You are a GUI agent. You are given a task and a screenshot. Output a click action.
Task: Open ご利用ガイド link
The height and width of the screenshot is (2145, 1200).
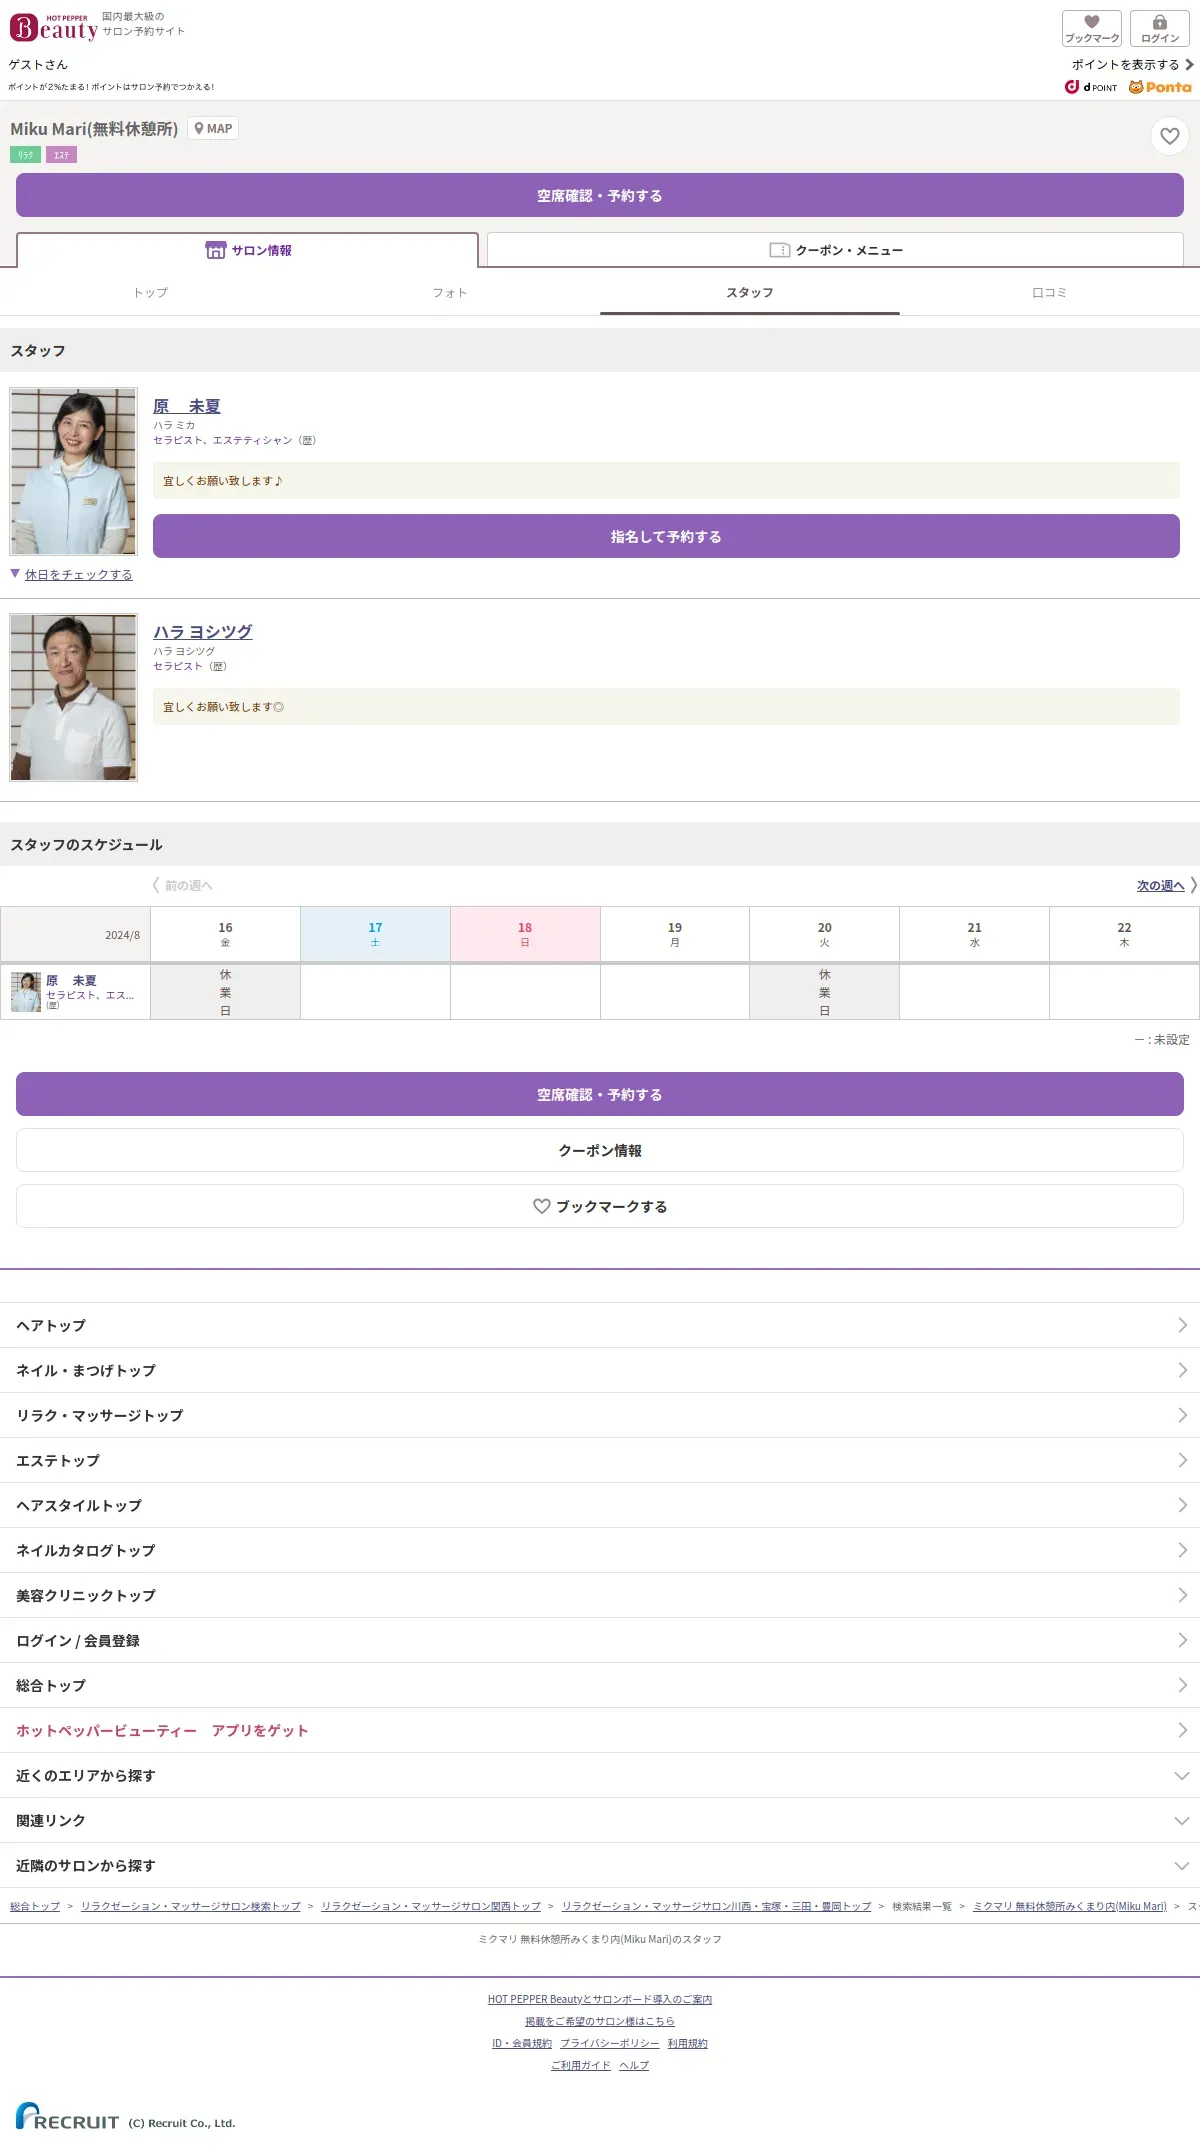[x=581, y=2065]
